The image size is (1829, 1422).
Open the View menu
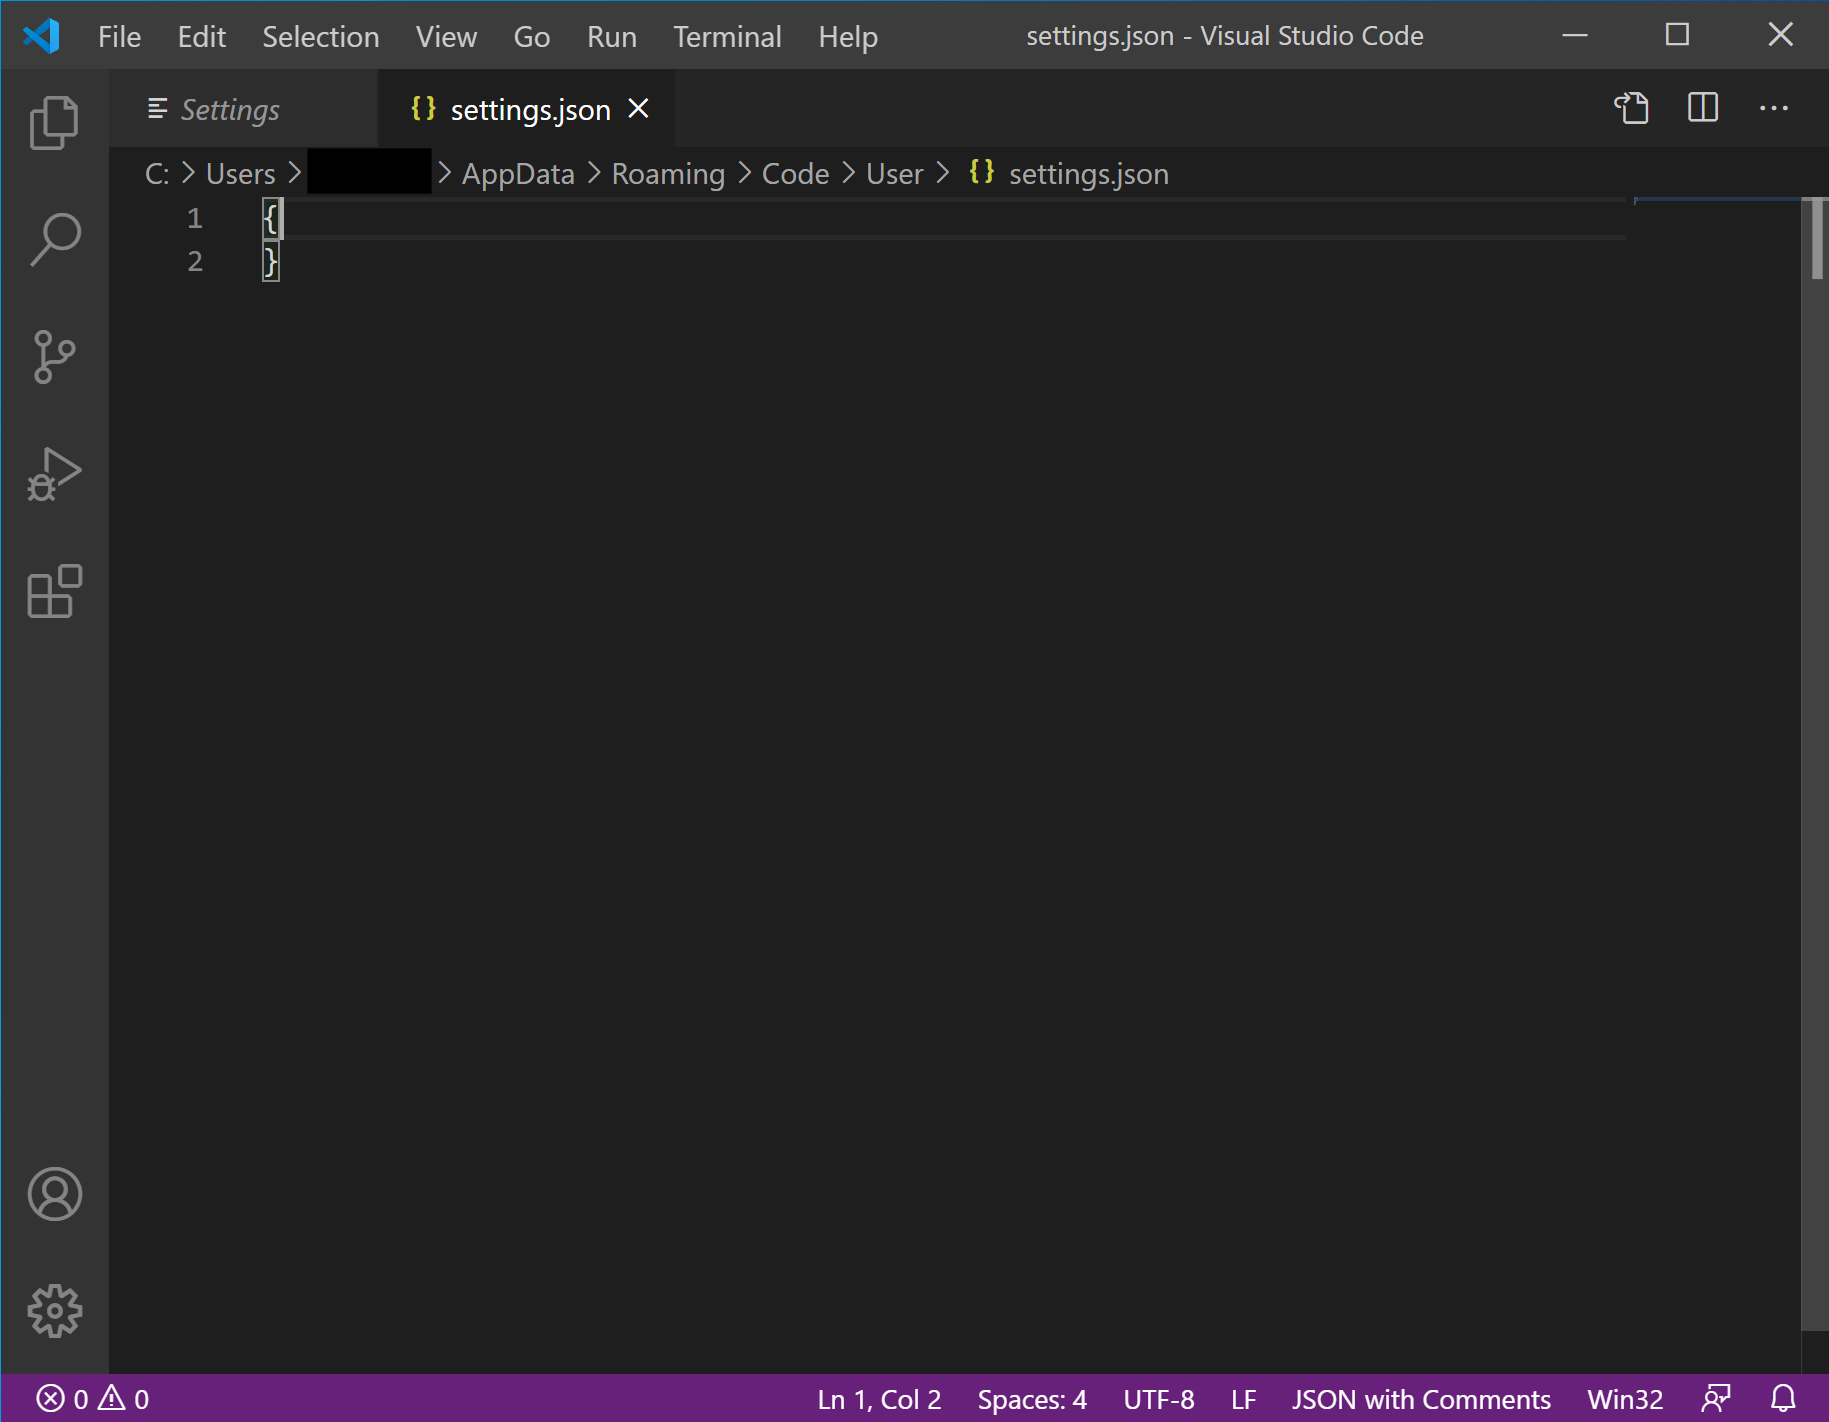(x=447, y=37)
